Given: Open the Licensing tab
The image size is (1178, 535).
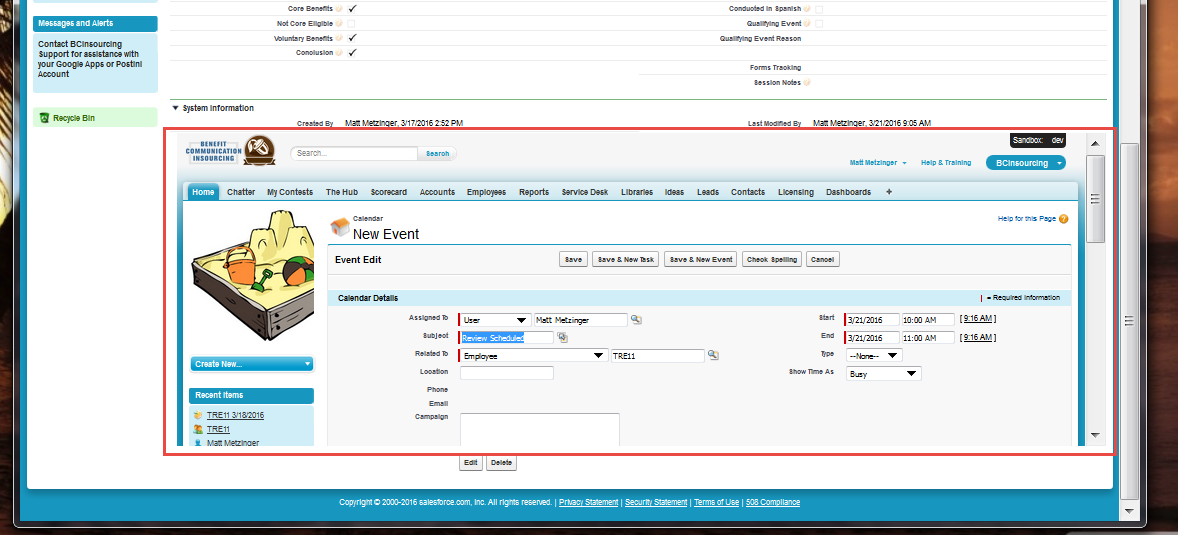Looking at the screenshot, I should pos(796,192).
